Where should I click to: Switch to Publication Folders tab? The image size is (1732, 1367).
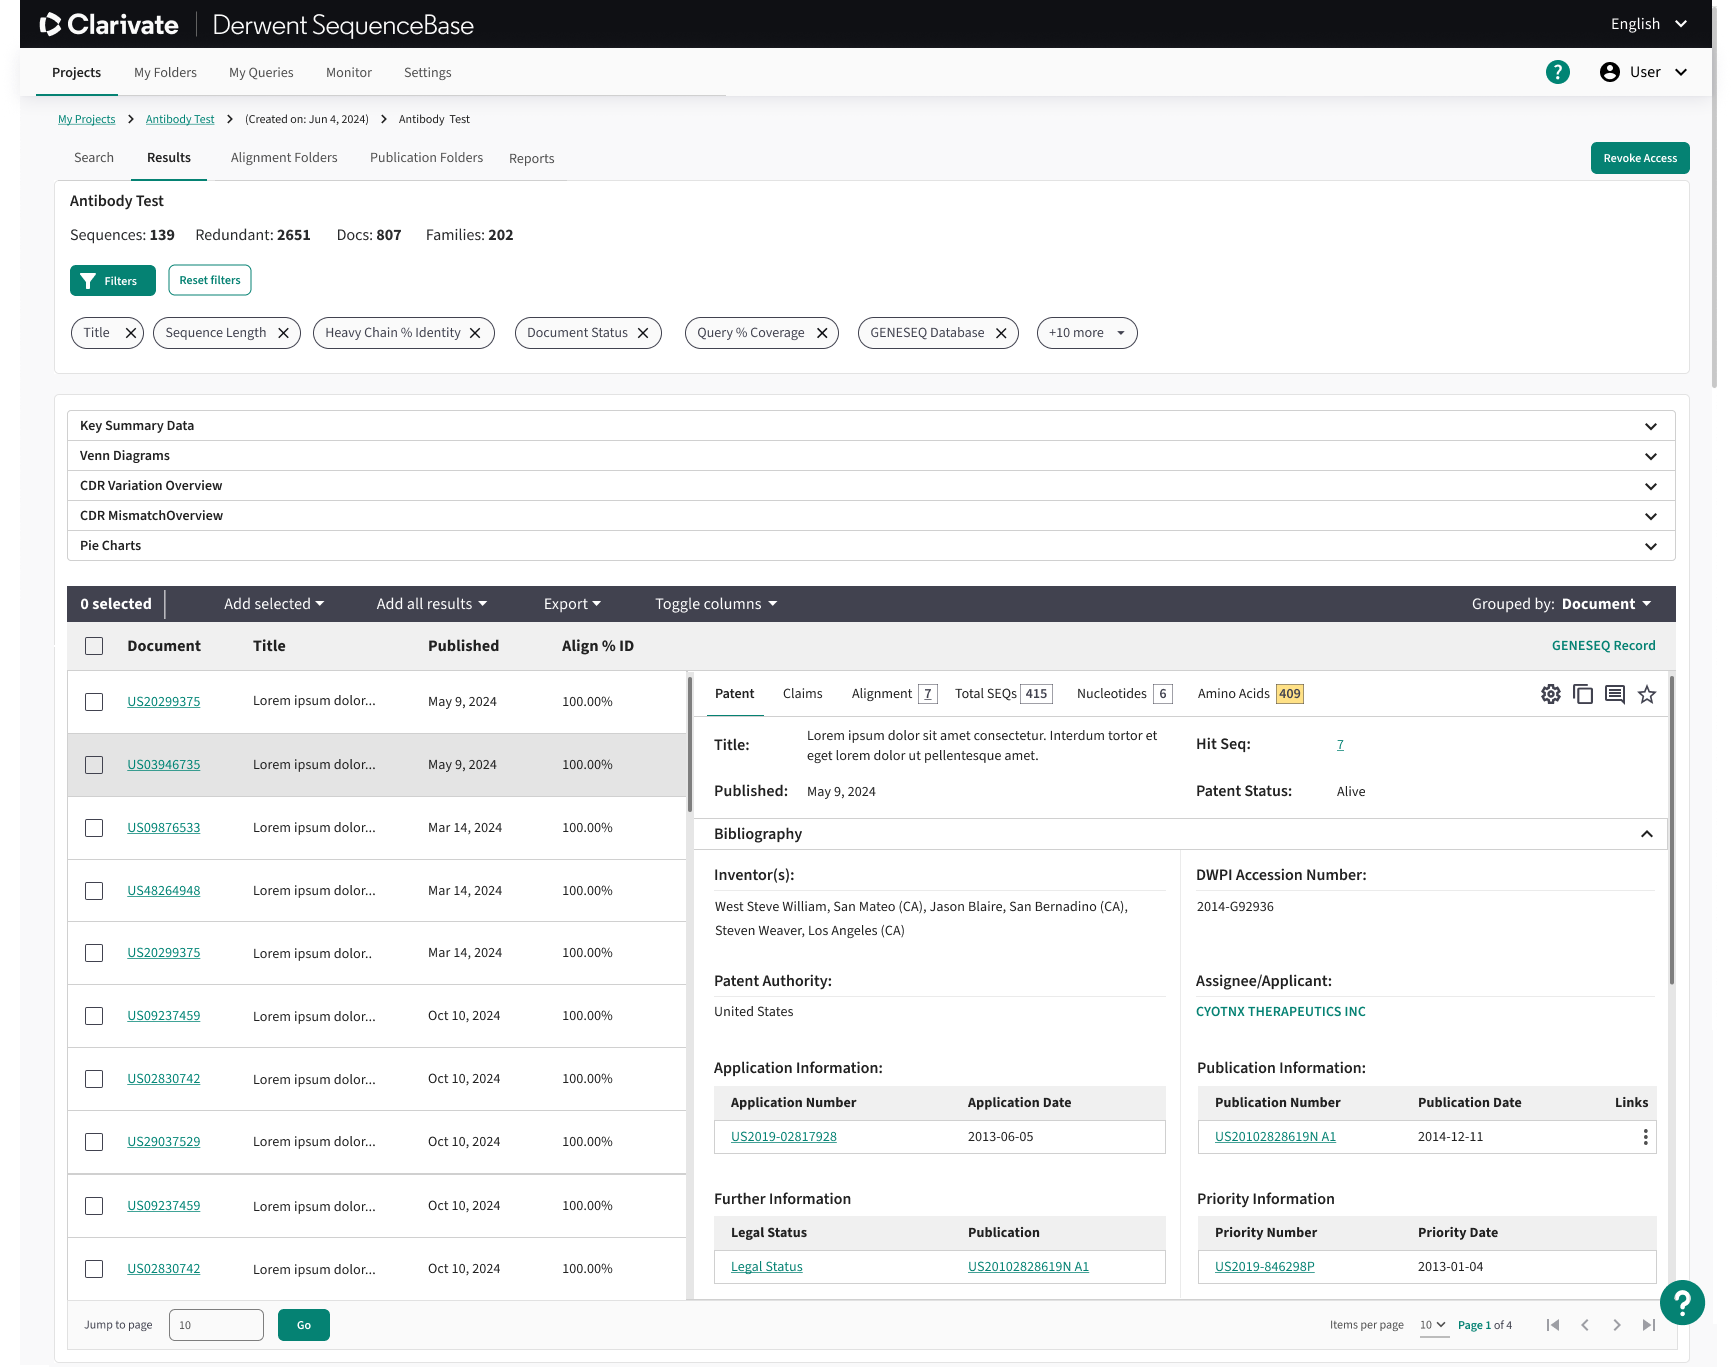[426, 158]
